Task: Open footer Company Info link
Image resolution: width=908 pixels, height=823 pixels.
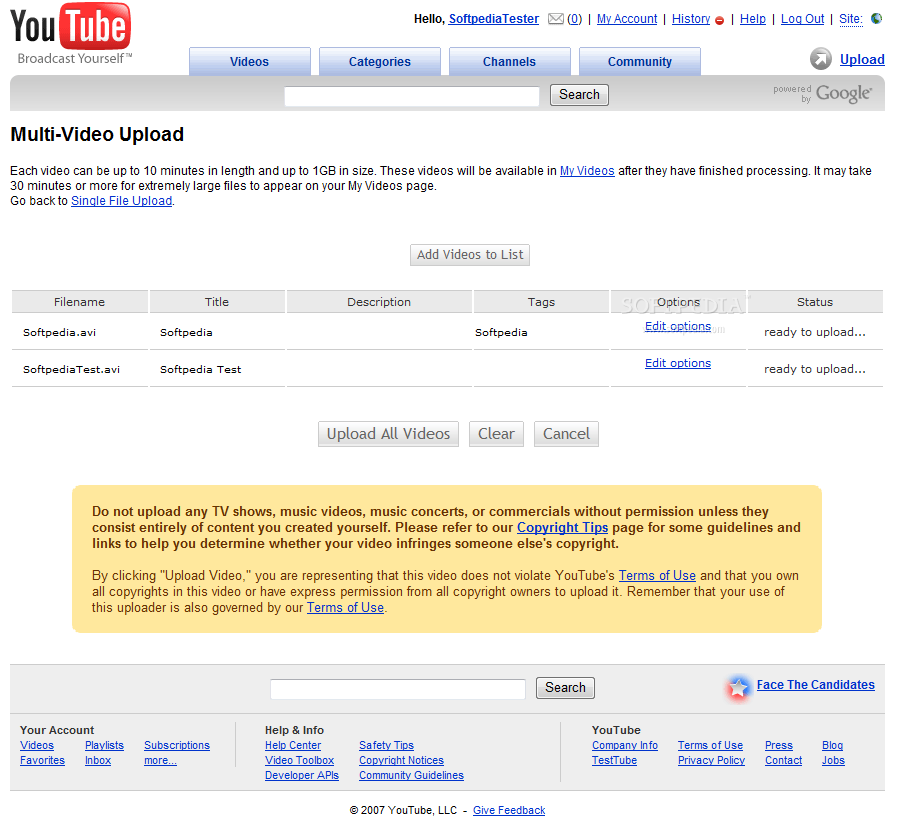Action: (x=625, y=745)
